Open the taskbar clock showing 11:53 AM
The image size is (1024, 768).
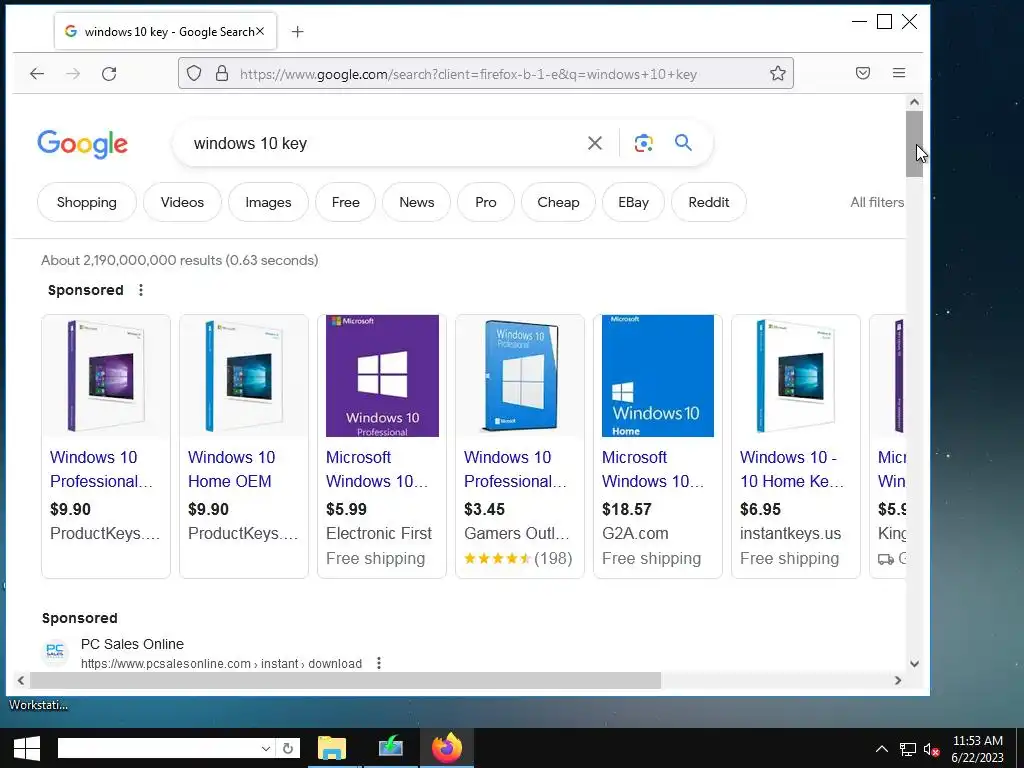pos(977,749)
